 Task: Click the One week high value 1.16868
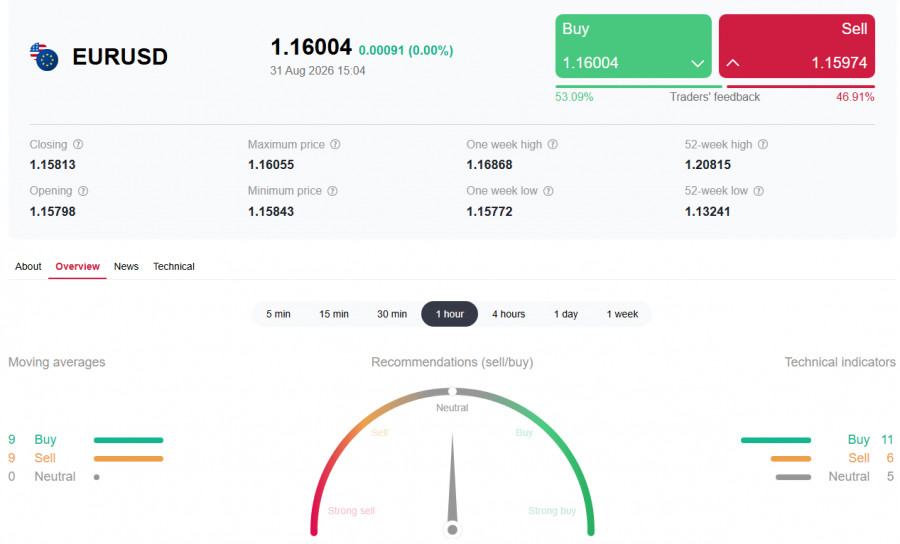tap(490, 165)
